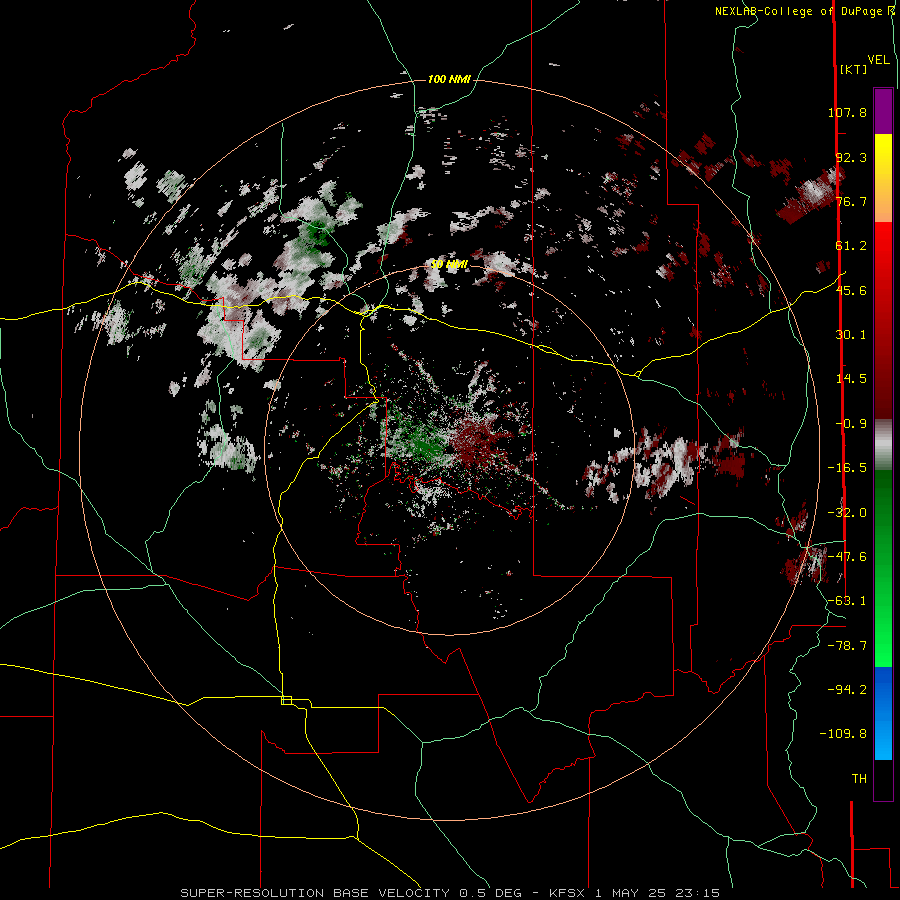Screen dimensions: 900x900
Task: Click the -32.0 value on velocity scale
Action: pos(847,513)
